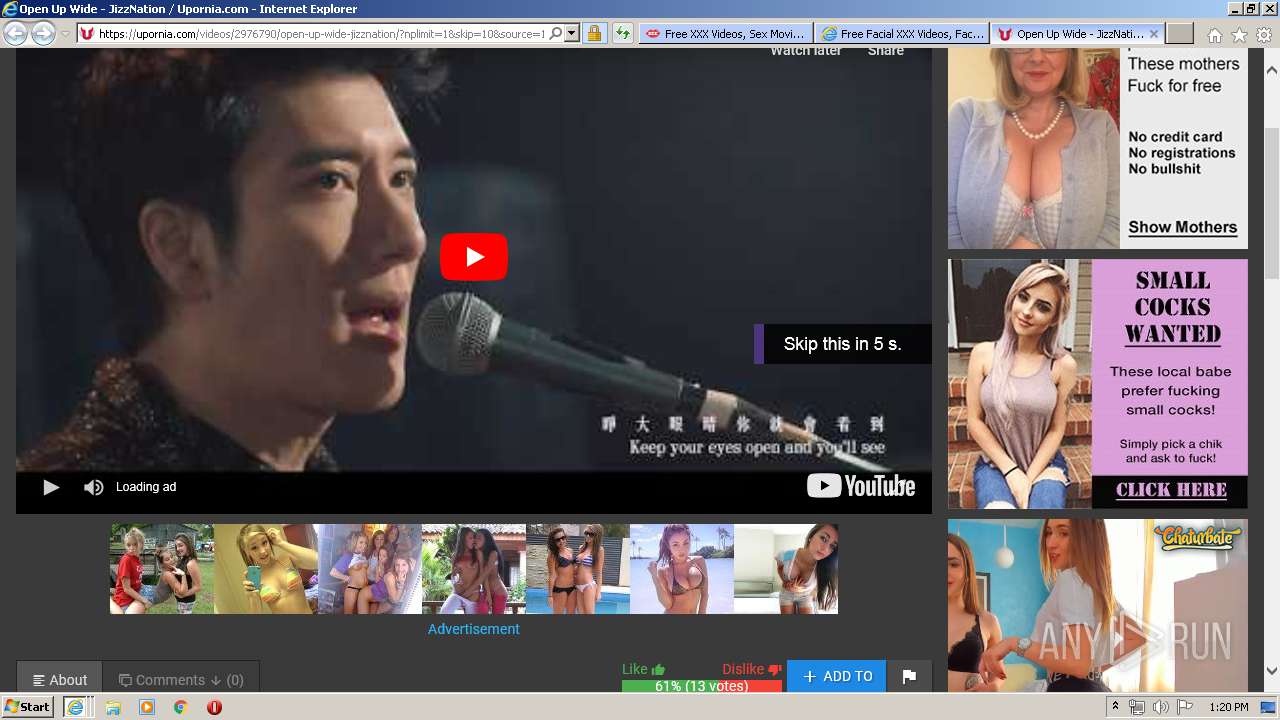Click the network tray icon

[x=1137, y=707]
